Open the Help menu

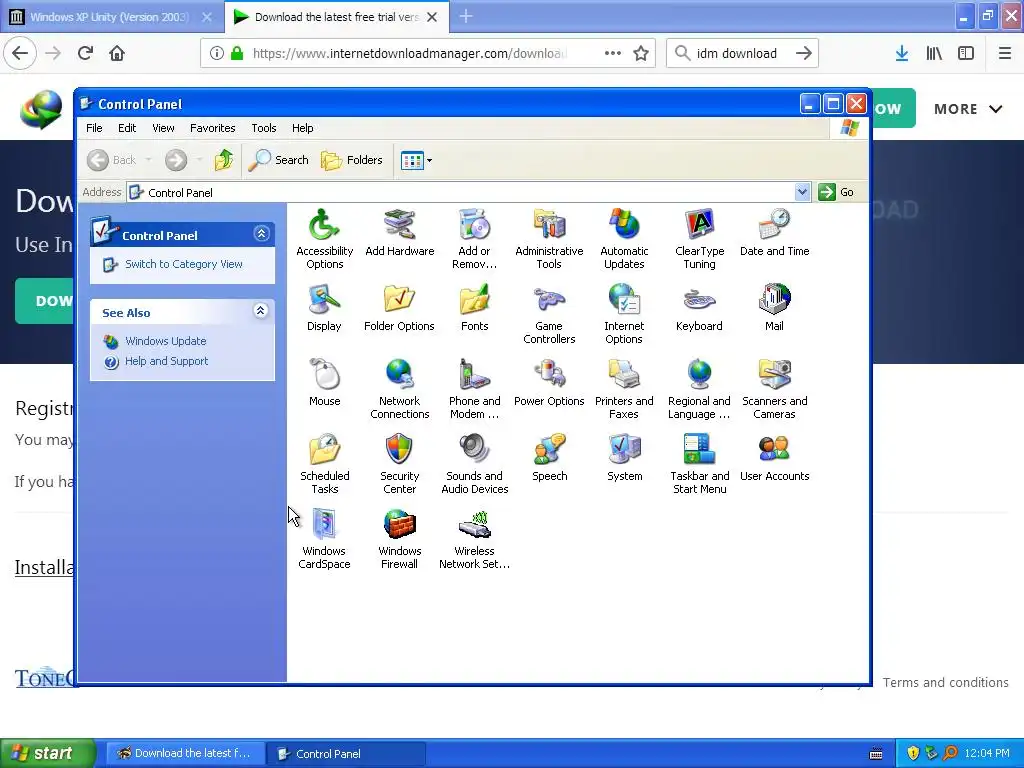(302, 128)
